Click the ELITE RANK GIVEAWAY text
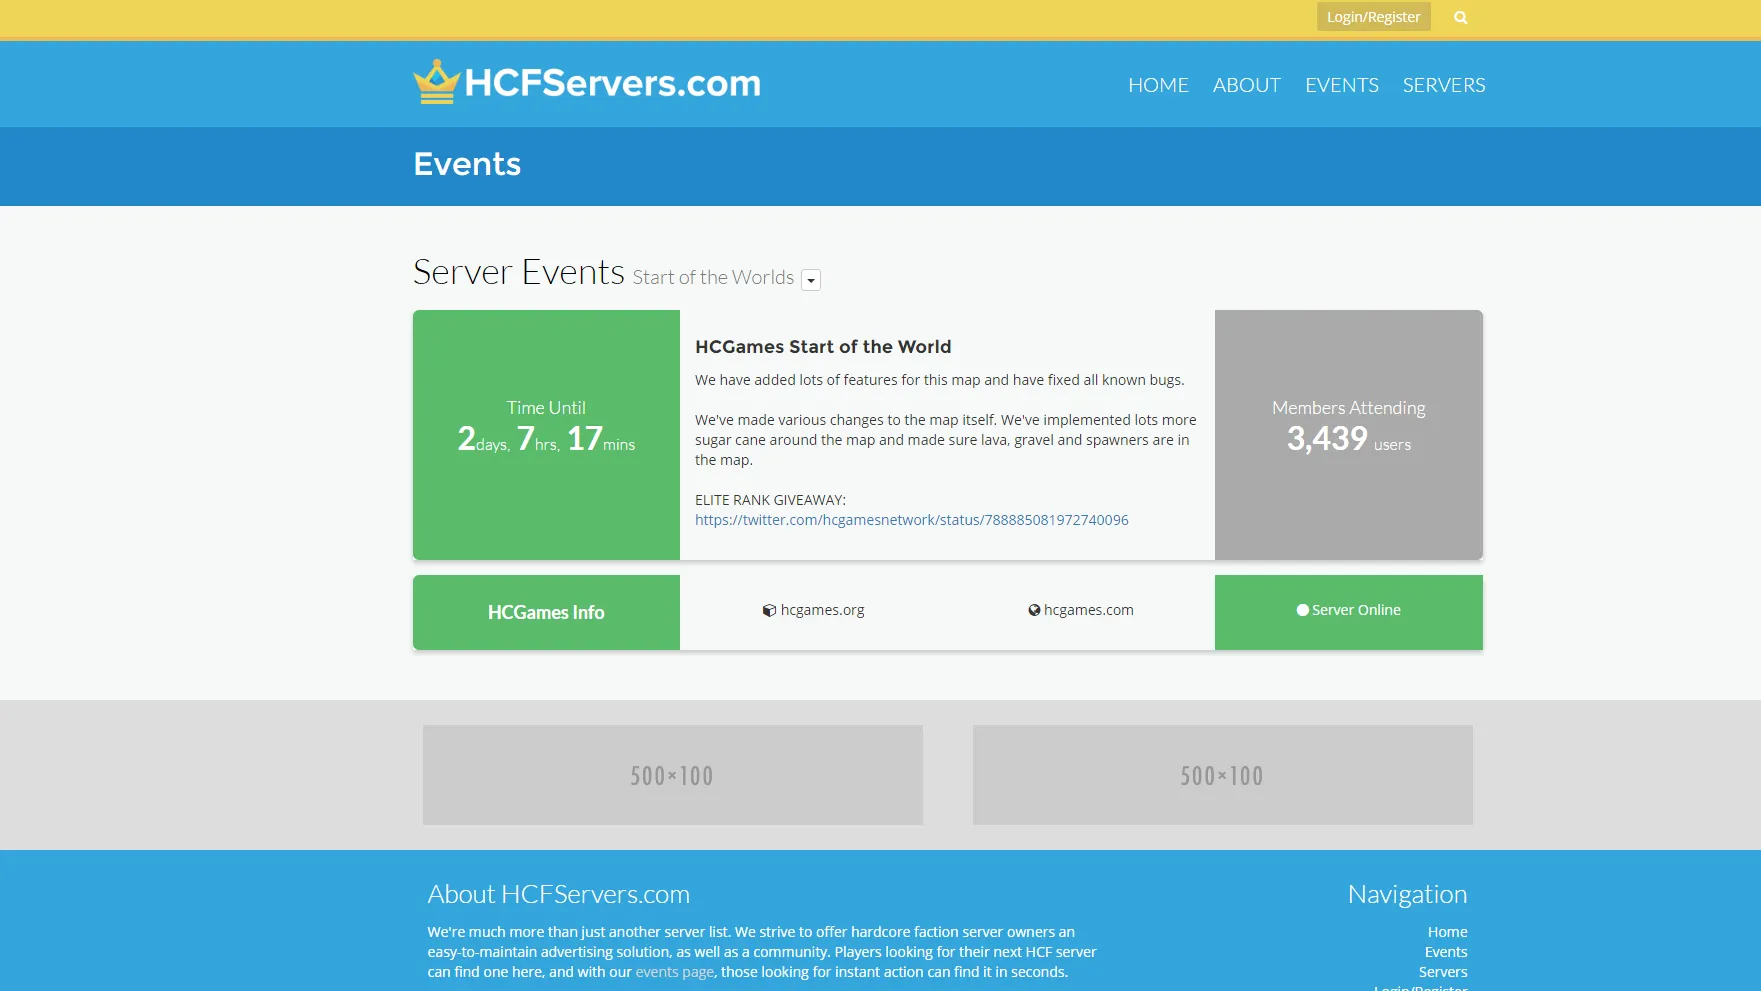This screenshot has width=1761, height=991. [770, 500]
